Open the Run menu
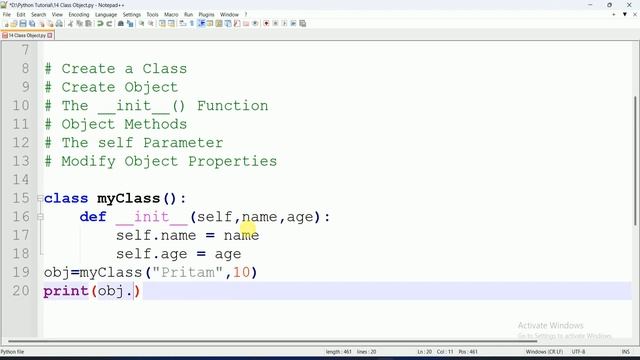The height and width of the screenshot is (360, 640). tap(188, 14)
